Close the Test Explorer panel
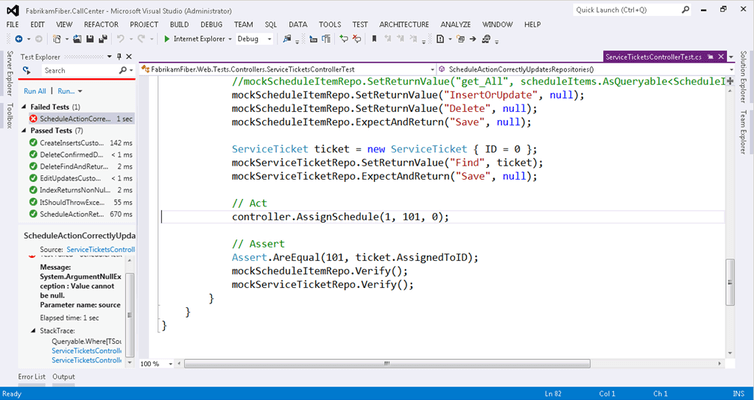This screenshot has height=400, width=754. point(128,54)
